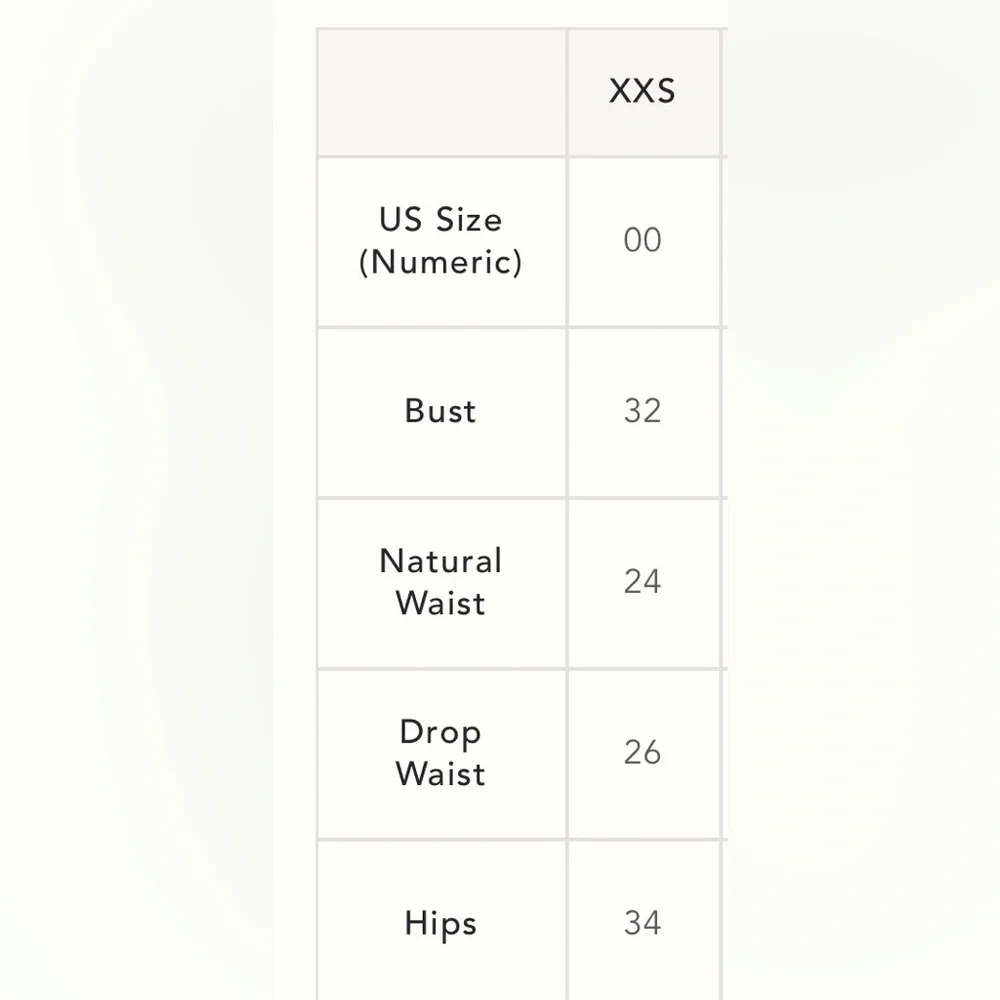Click the cut-off cell right of Natural Waist 24
1000x1000 pixels.
tap(723, 582)
